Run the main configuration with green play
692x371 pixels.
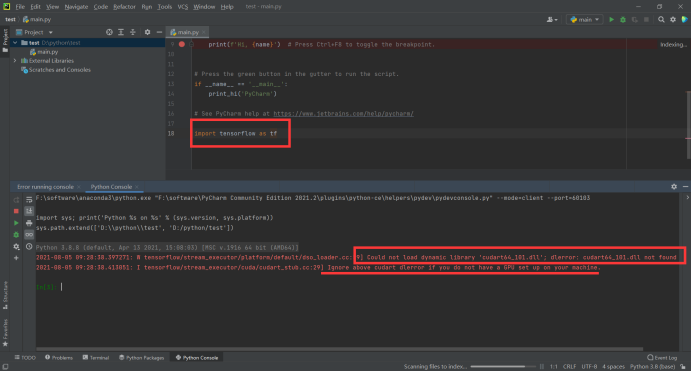click(611, 19)
